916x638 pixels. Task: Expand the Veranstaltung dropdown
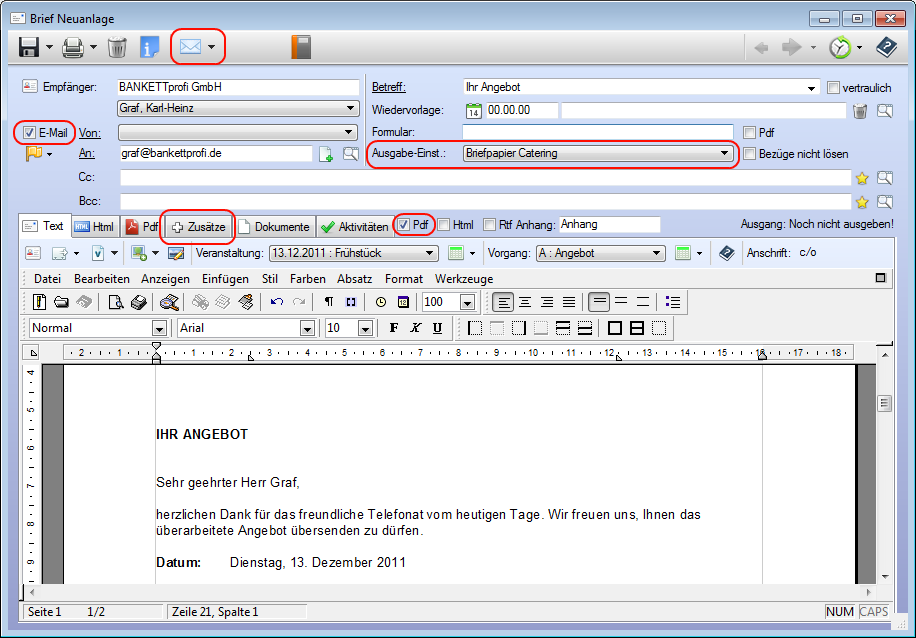430,253
